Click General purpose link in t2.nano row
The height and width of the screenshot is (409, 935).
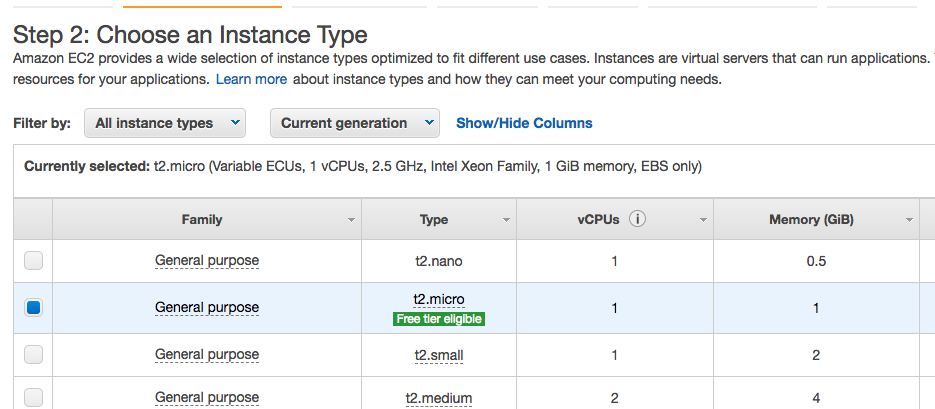(x=206, y=261)
